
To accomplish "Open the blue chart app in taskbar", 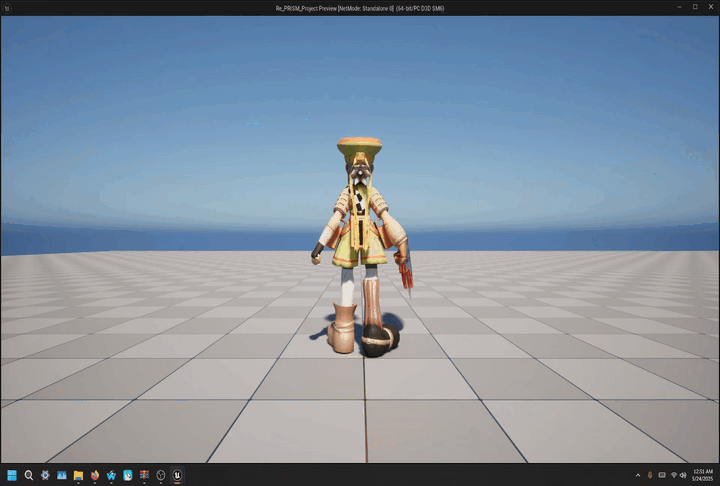I will (62, 475).
